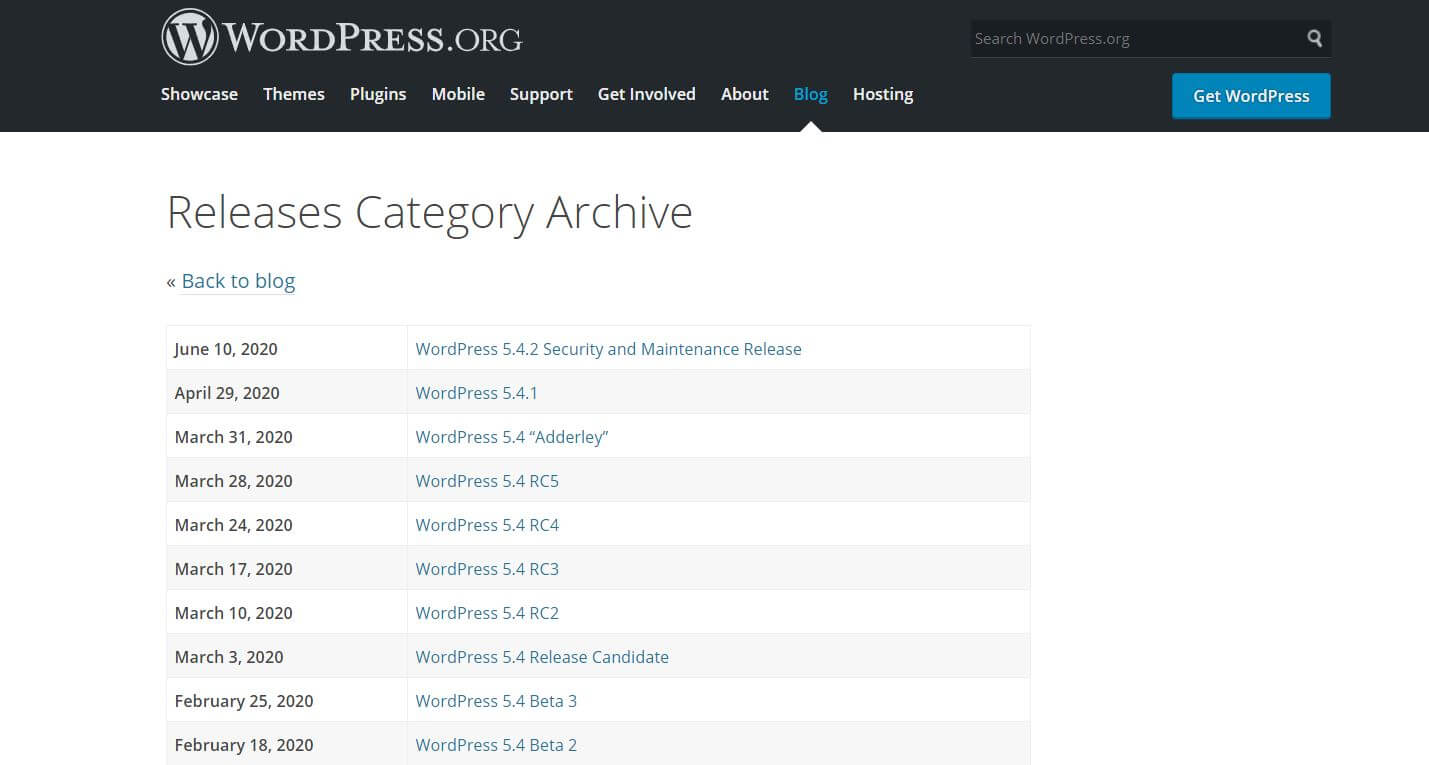Open the WordPress 5.4.1 release post
The image size is (1429, 765).
click(x=477, y=393)
